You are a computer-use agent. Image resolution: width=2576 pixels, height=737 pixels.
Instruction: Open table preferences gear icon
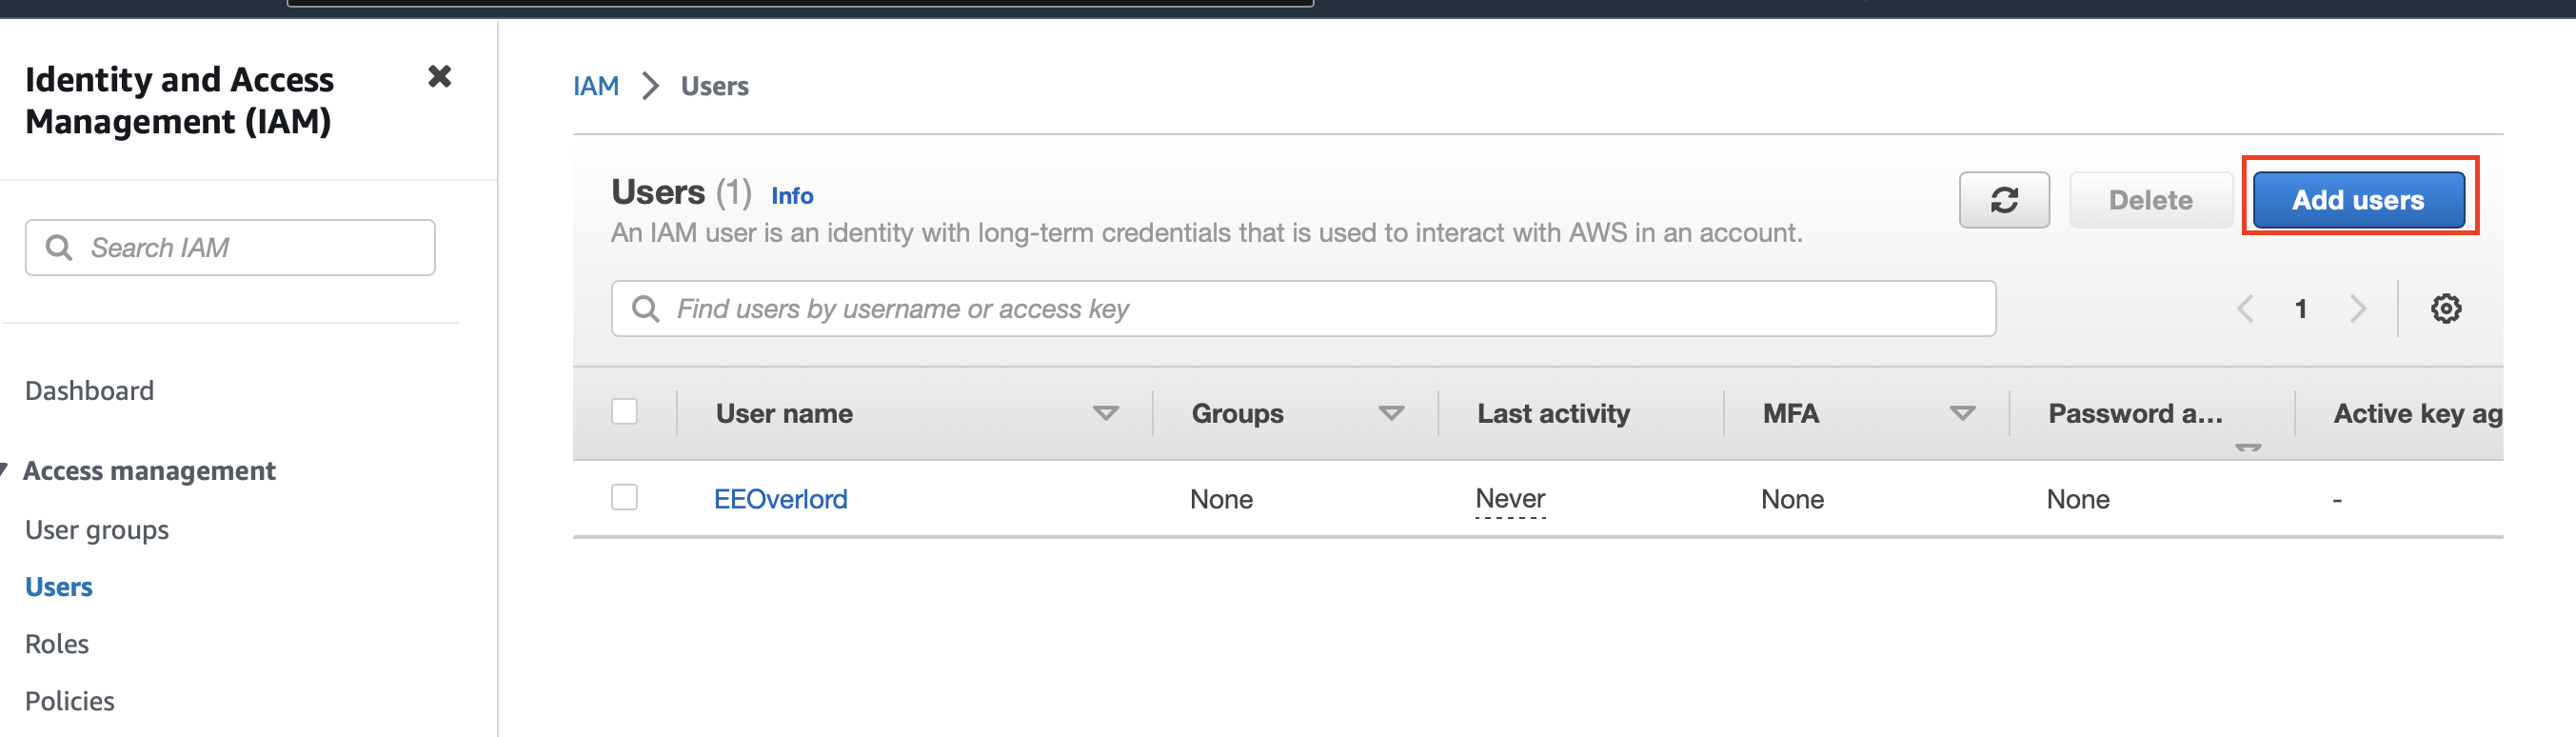[x=2445, y=309]
